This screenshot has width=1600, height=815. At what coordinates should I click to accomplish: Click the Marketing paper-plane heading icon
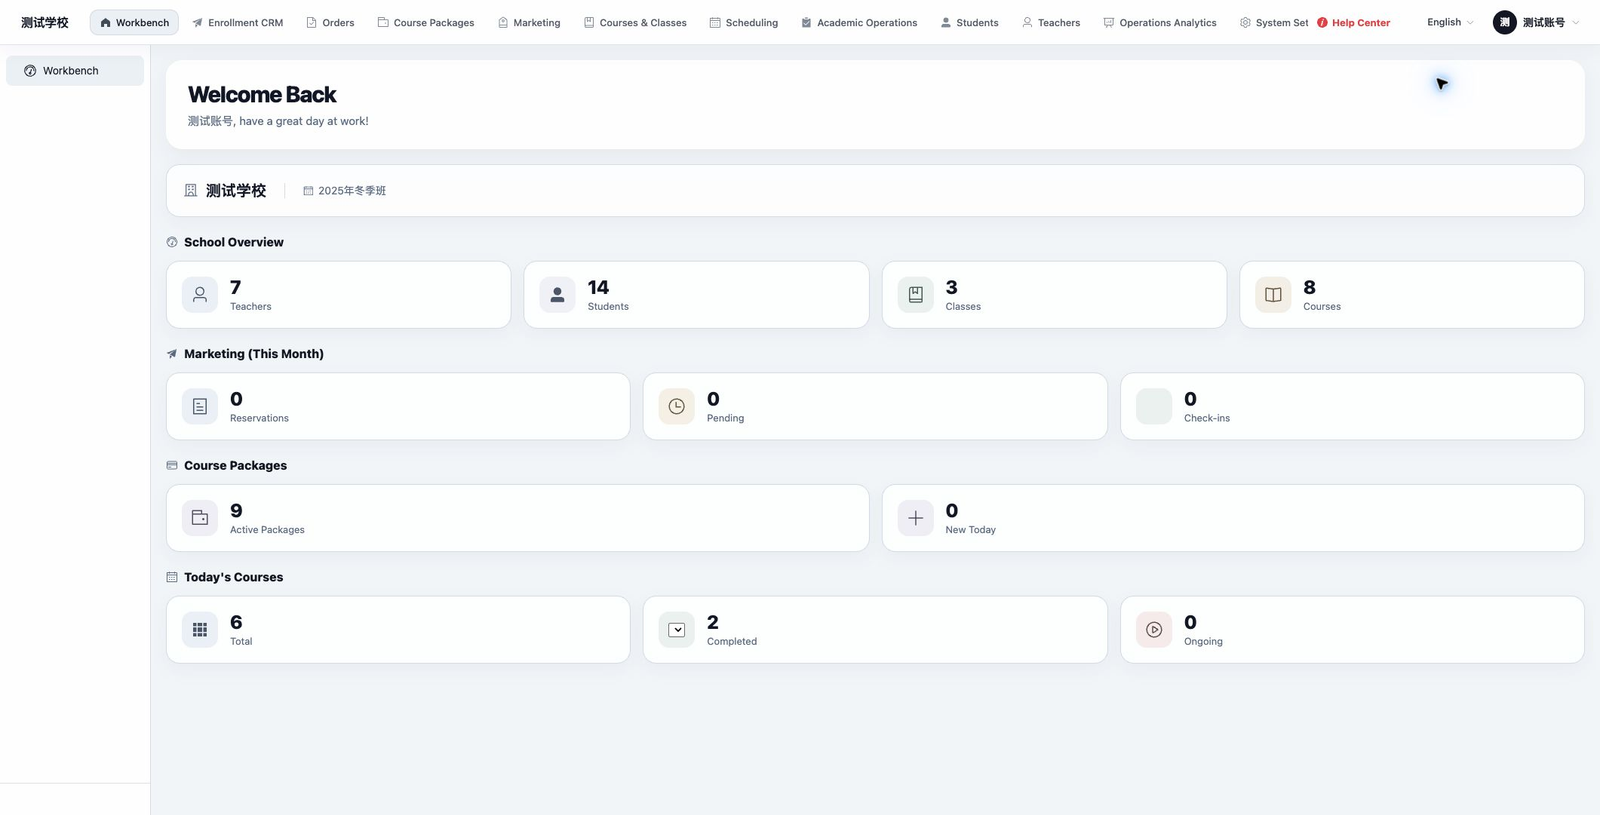pos(172,354)
